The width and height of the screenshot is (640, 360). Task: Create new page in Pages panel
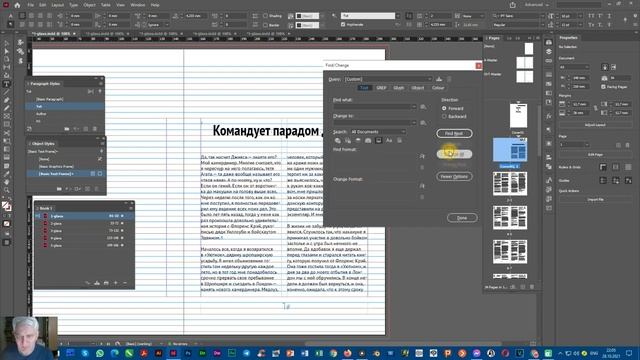click(x=522, y=287)
